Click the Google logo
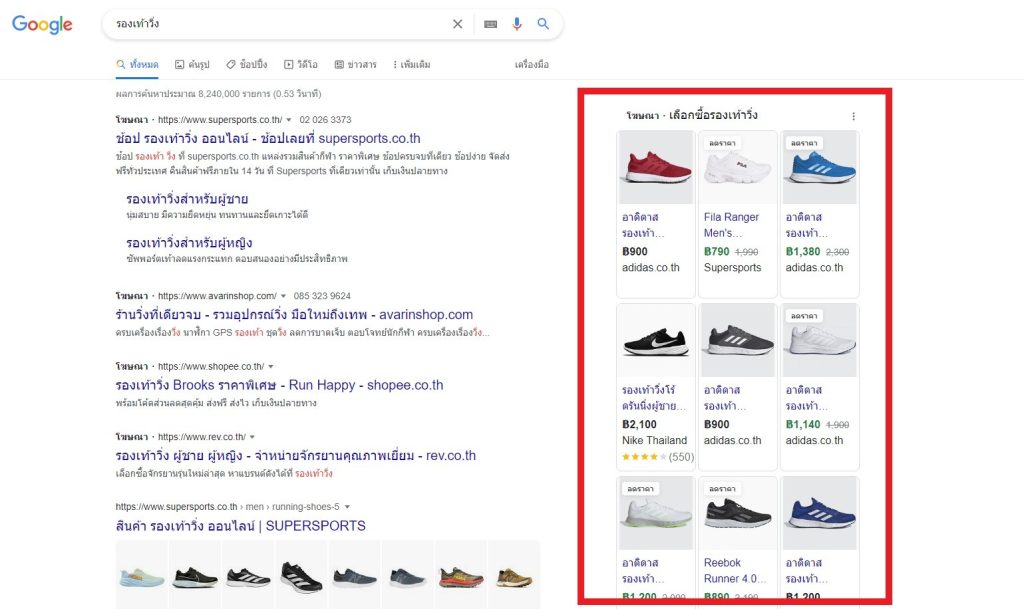The image size is (1024, 609). 42,24
